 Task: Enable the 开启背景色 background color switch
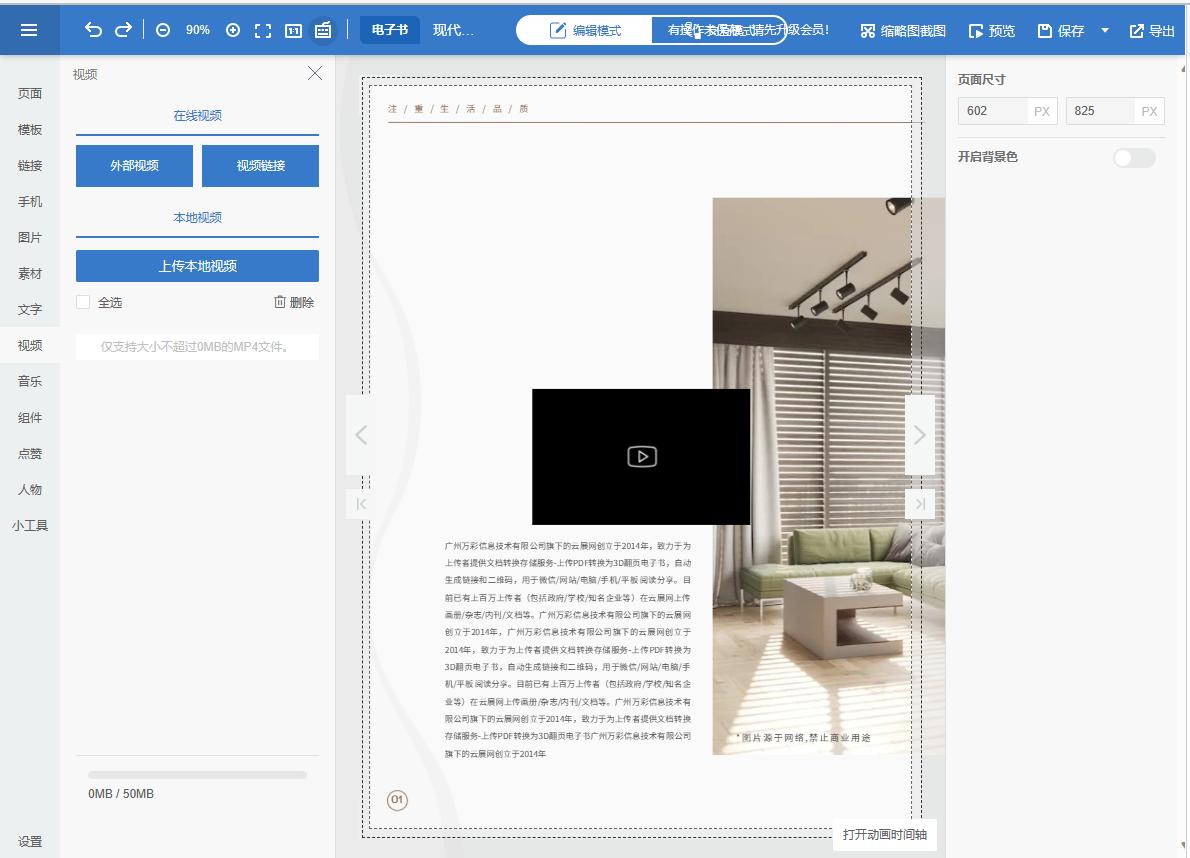(x=1134, y=157)
